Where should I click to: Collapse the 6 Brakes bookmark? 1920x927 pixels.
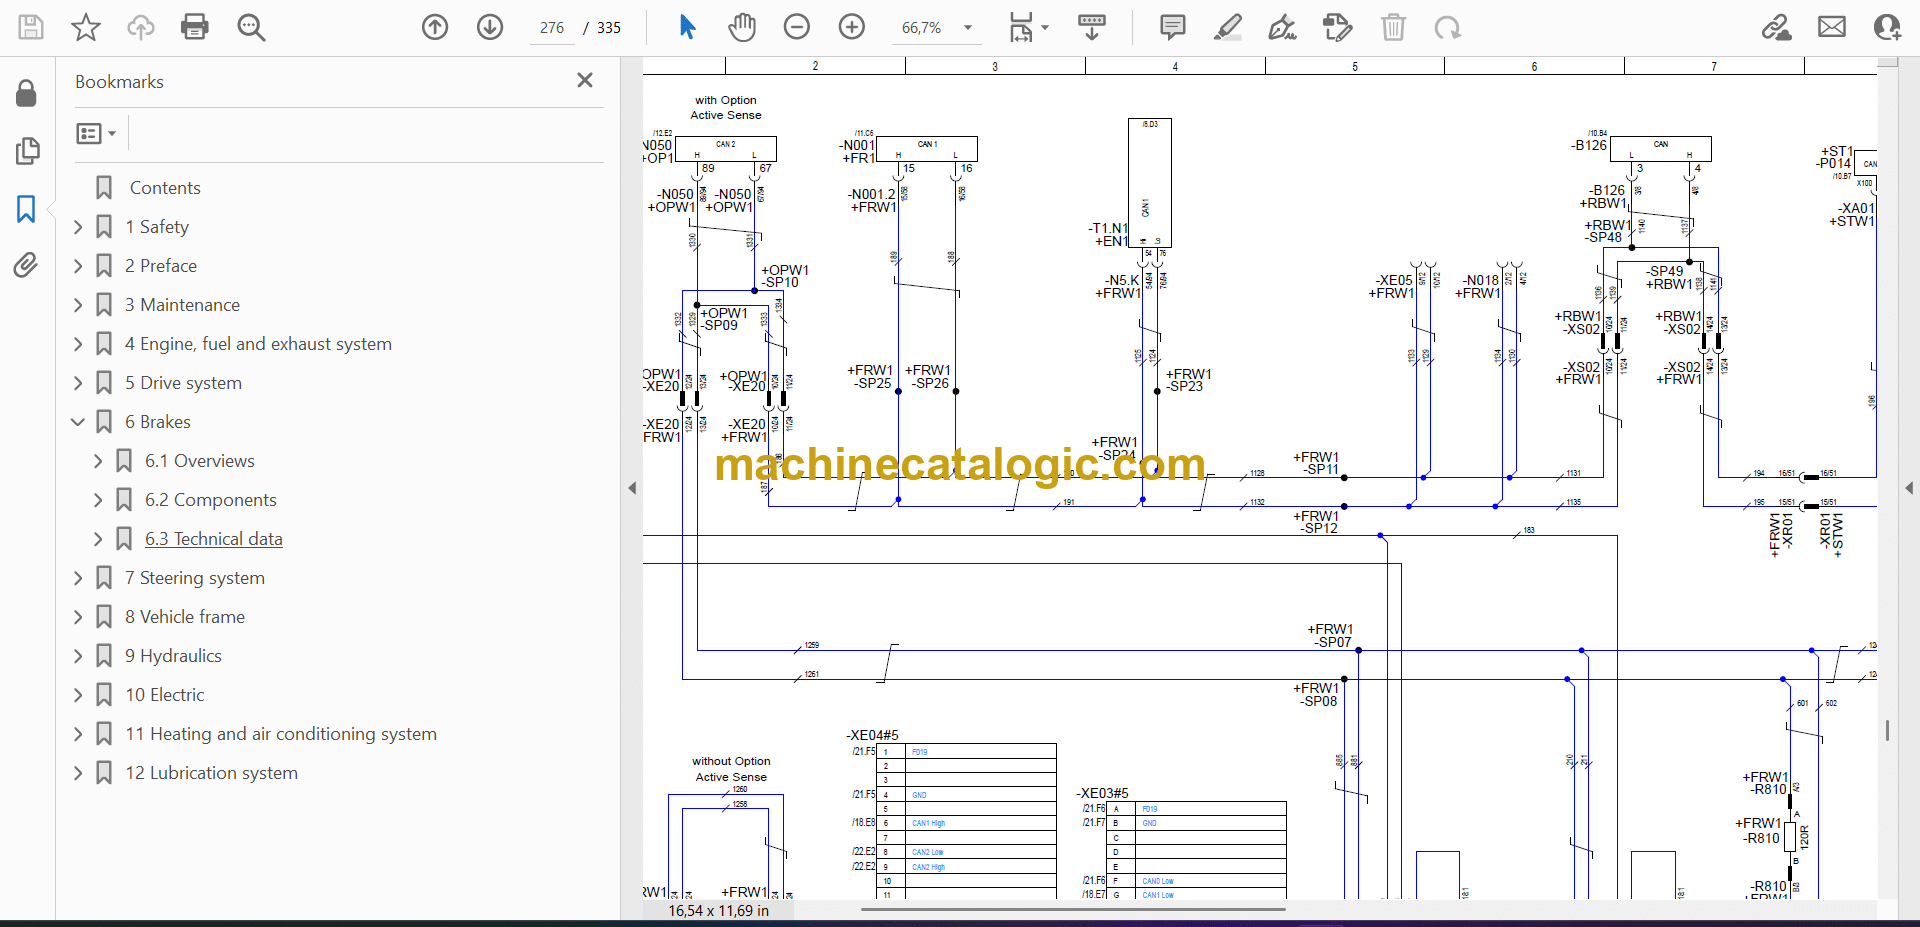tap(78, 422)
